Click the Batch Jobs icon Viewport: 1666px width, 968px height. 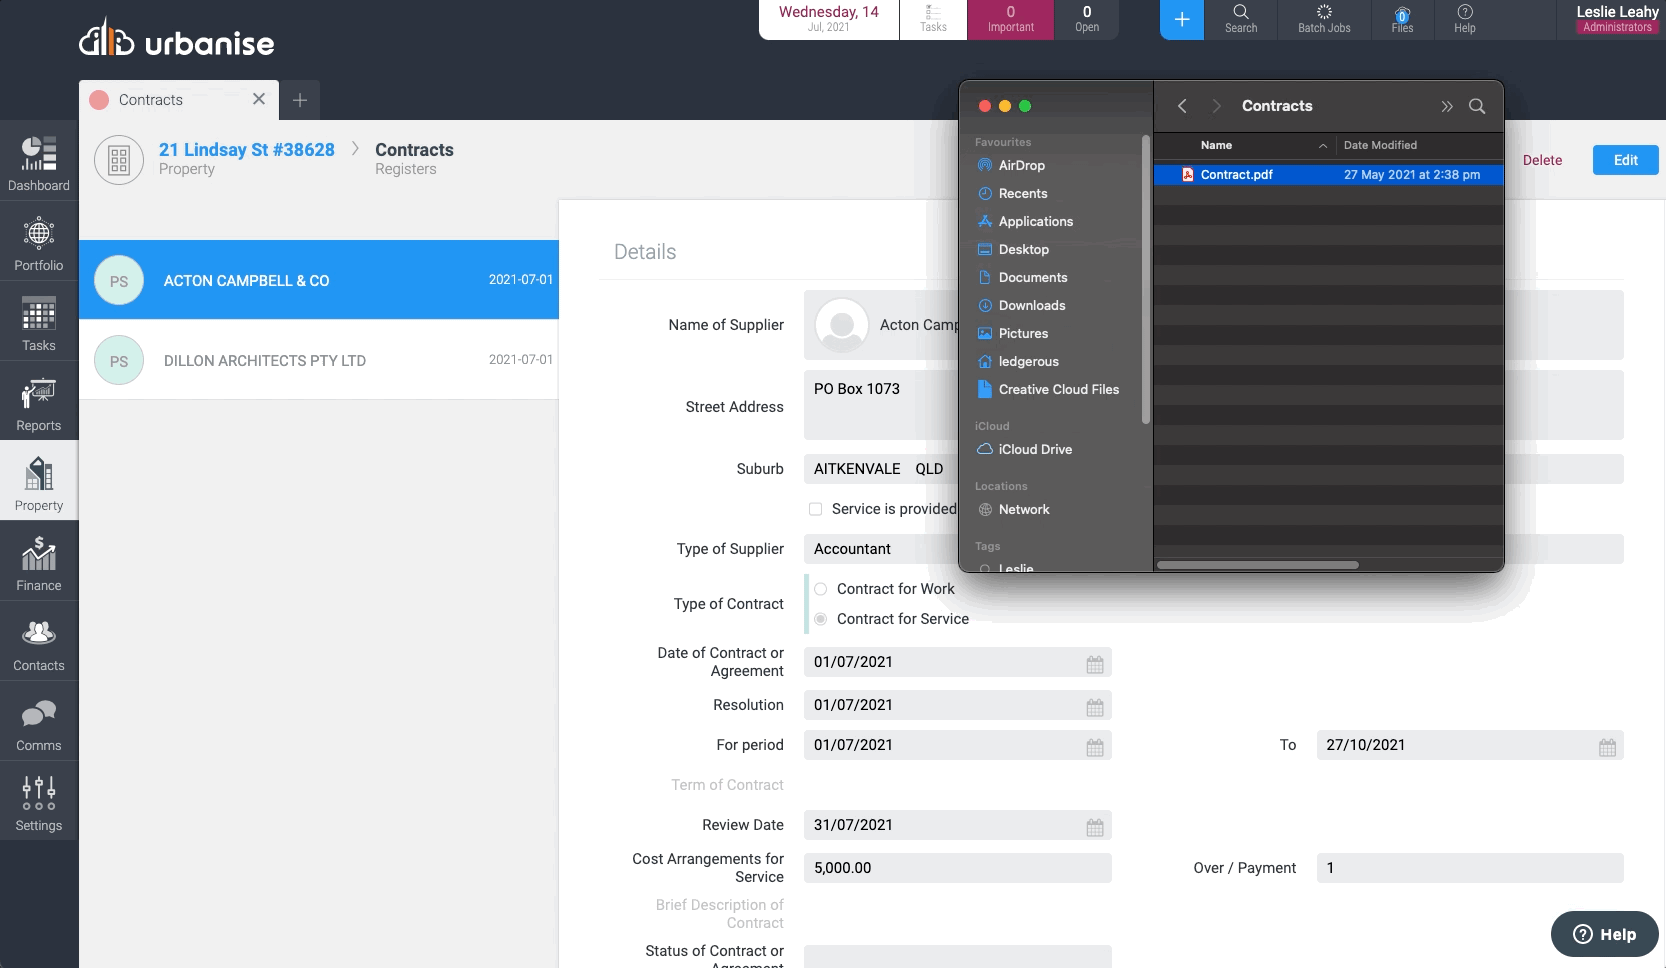click(x=1323, y=19)
